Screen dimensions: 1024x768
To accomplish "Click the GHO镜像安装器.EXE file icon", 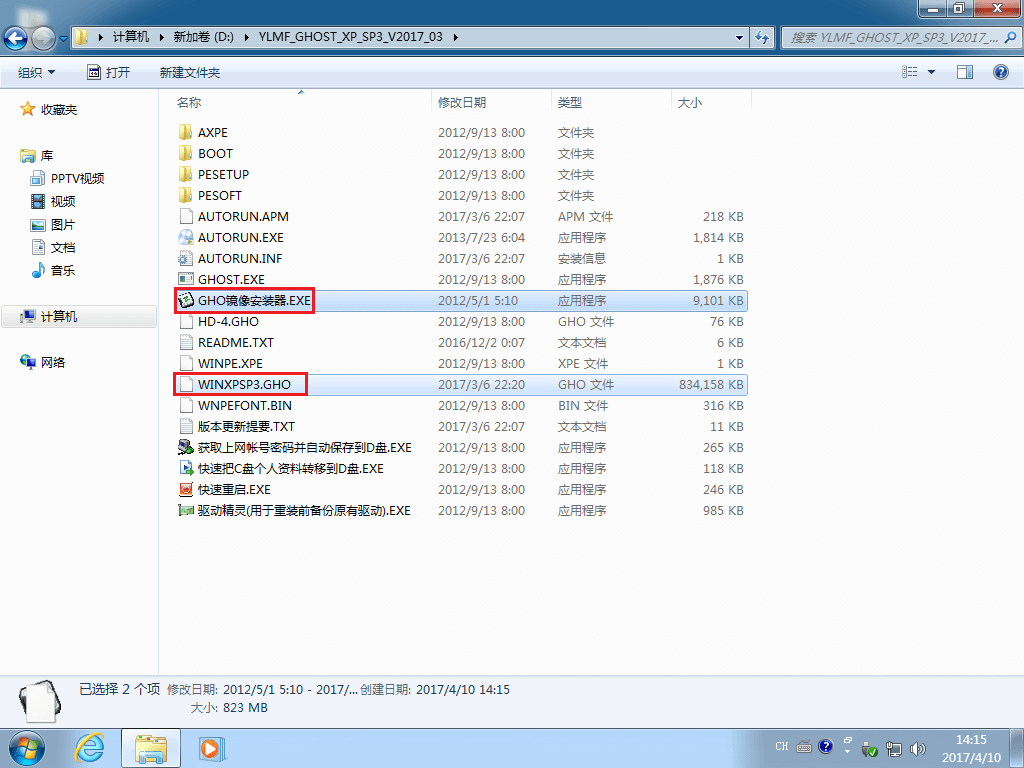I will (185, 300).
